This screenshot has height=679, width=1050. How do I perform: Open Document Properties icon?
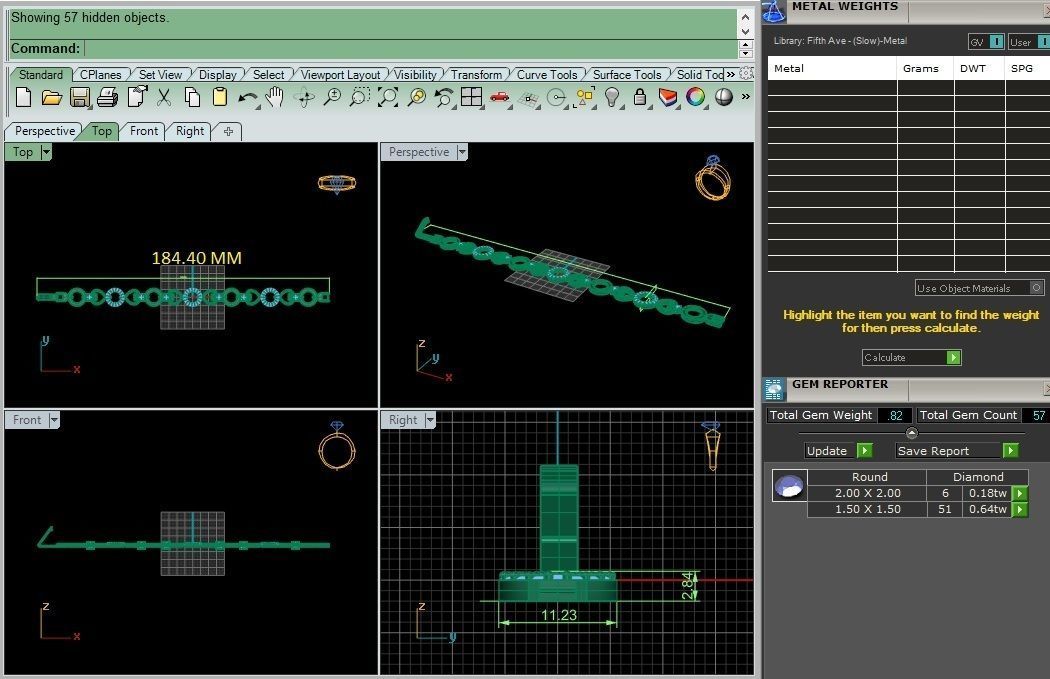(x=137, y=97)
